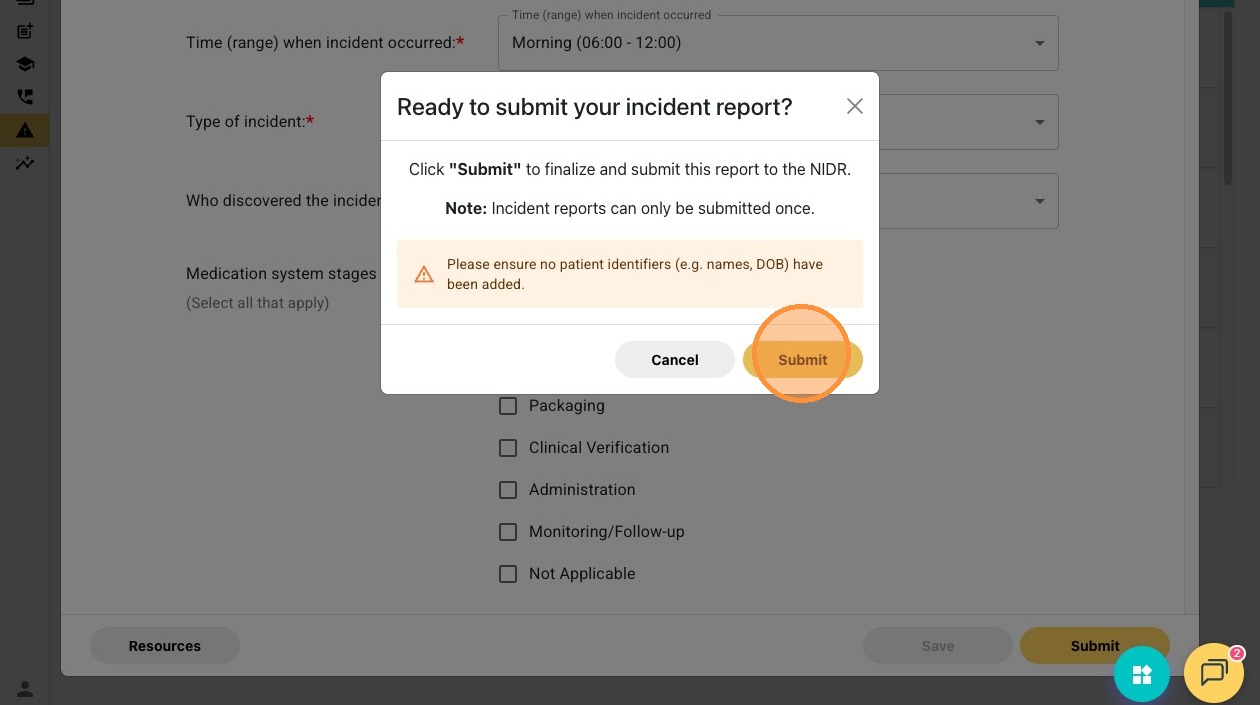
Task: Select the Monitoring/Follow-up checkbox
Action: [x=508, y=532]
